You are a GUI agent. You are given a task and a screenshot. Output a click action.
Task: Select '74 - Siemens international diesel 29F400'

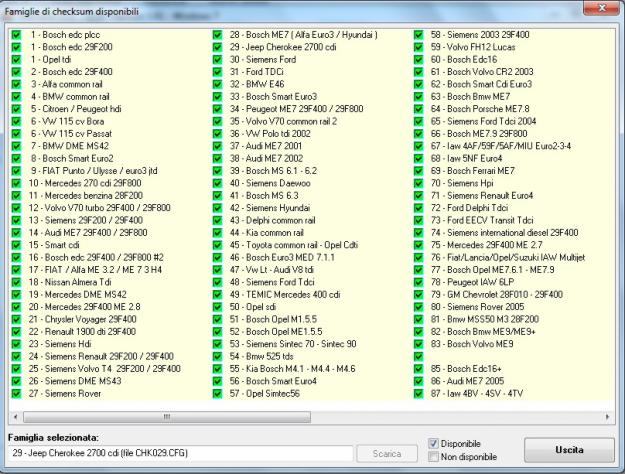coord(504,232)
